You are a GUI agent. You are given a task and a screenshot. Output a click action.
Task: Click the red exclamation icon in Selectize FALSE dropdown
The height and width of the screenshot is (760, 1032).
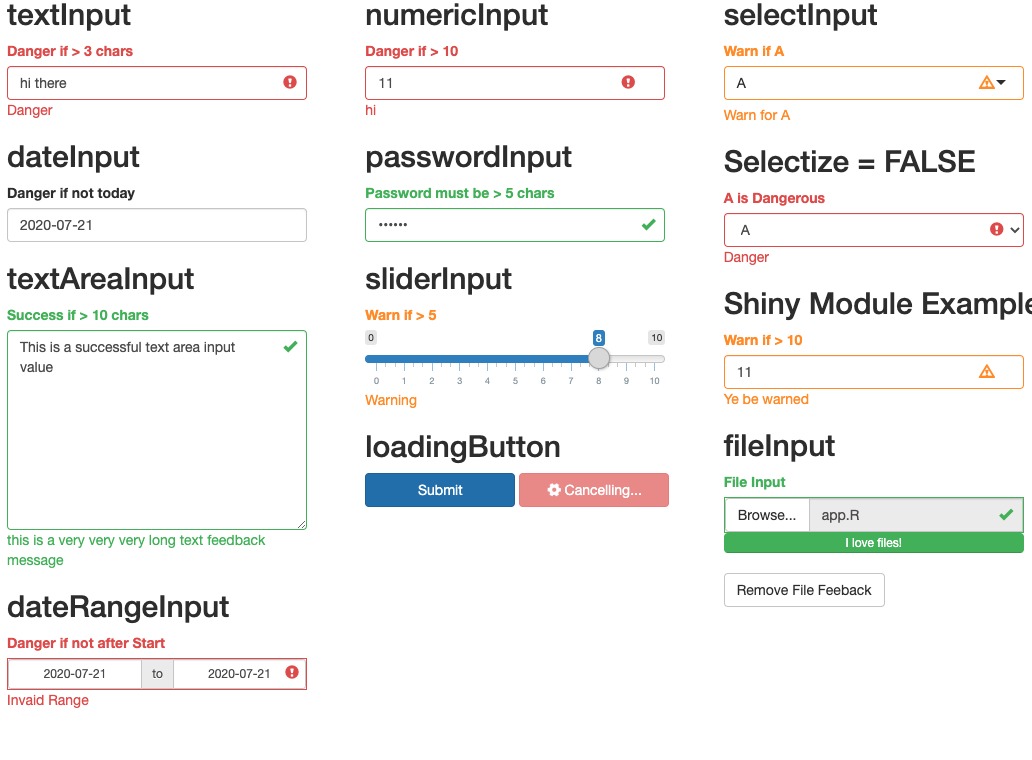click(996, 229)
